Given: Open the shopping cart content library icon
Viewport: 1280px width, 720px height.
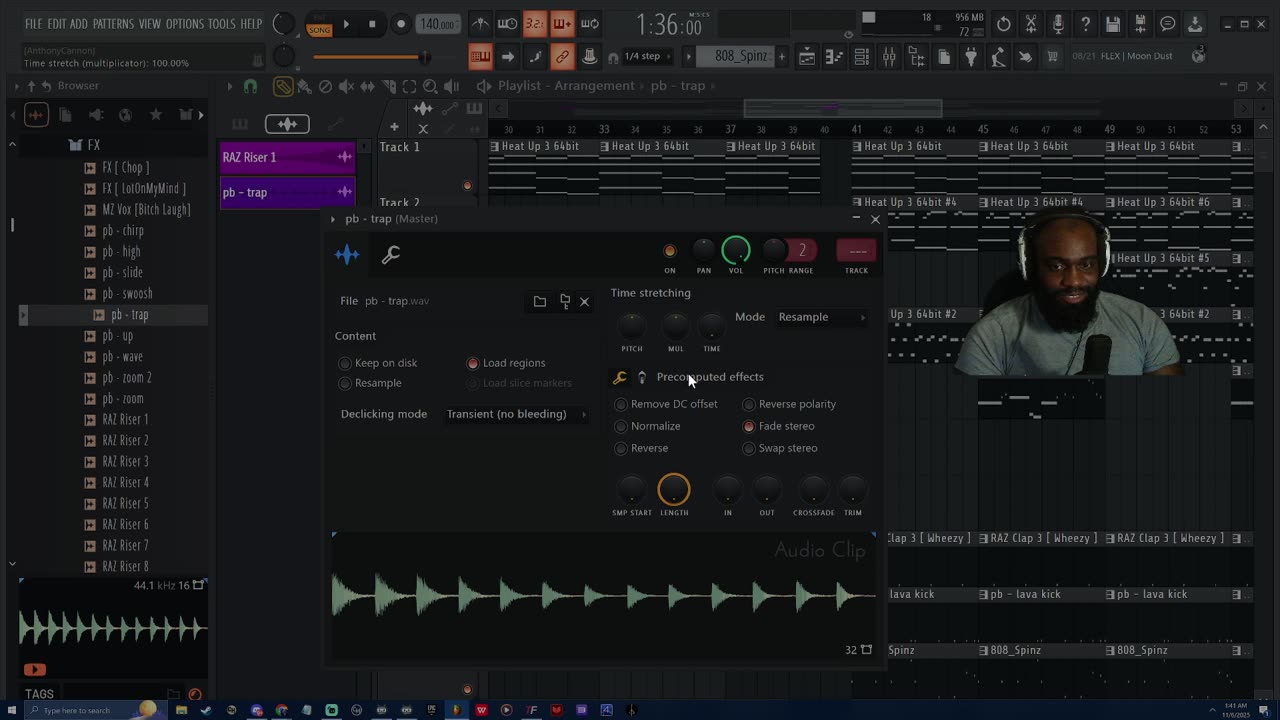Looking at the screenshot, I should point(1052,57).
